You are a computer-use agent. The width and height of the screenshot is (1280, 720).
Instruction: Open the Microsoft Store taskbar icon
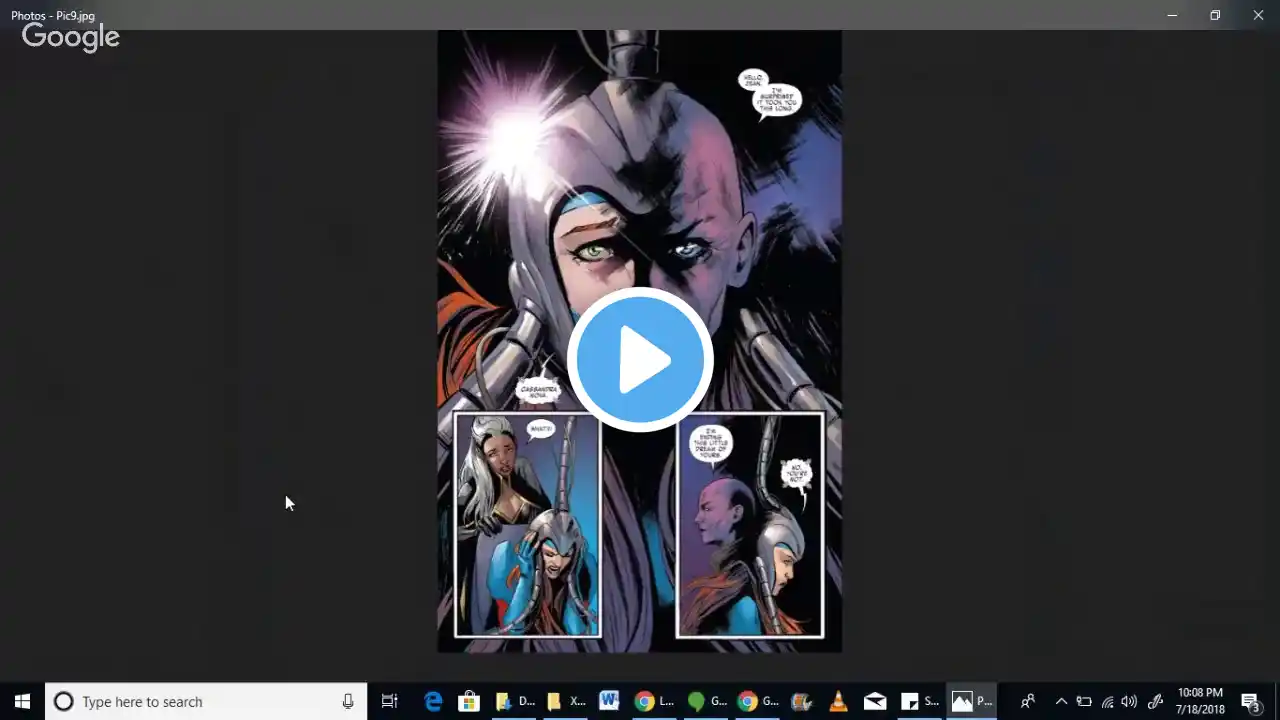click(x=468, y=702)
